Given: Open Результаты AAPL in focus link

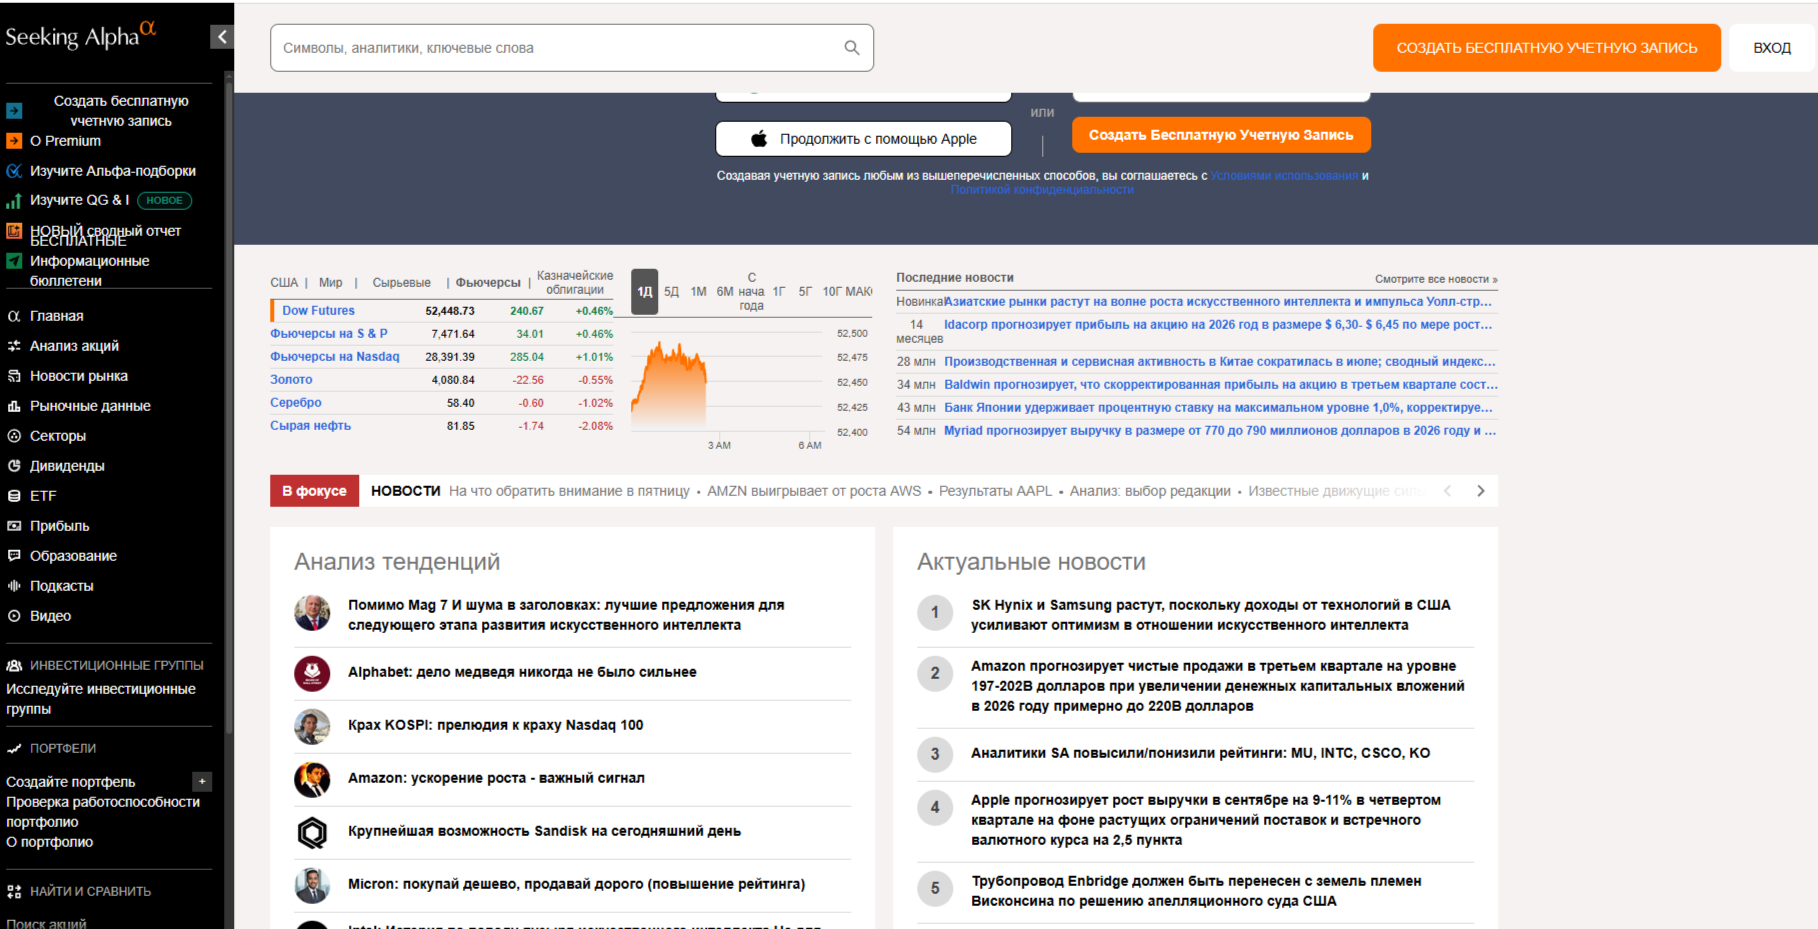Looking at the screenshot, I should point(995,491).
